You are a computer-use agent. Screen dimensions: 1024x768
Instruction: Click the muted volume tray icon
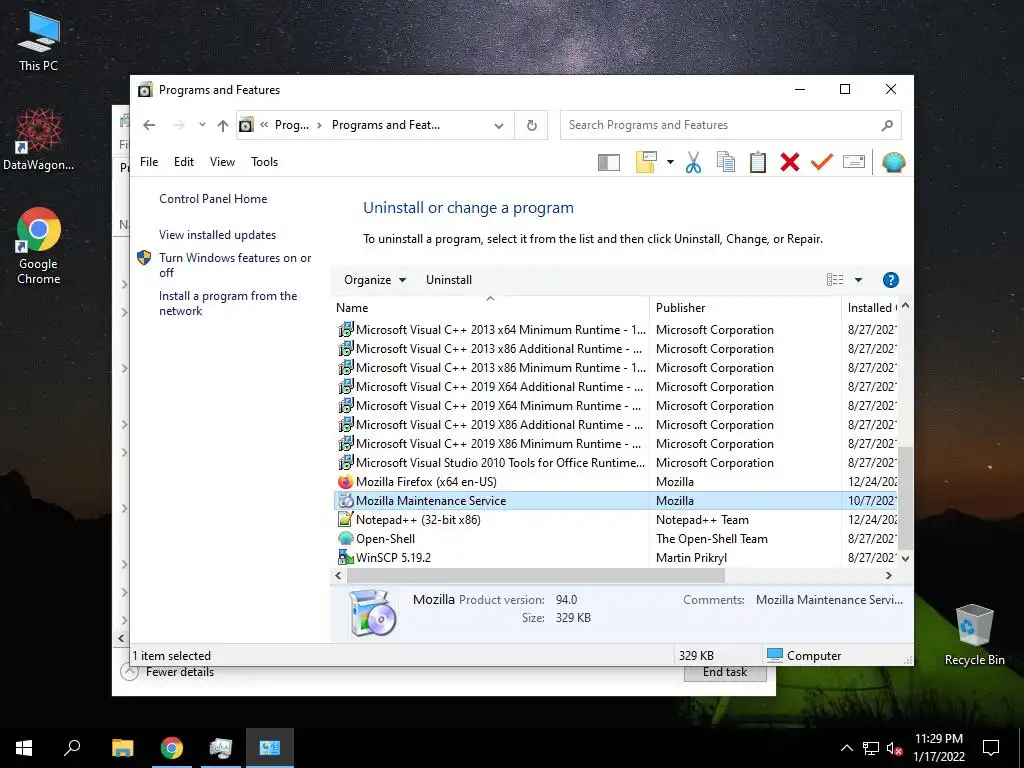point(894,748)
